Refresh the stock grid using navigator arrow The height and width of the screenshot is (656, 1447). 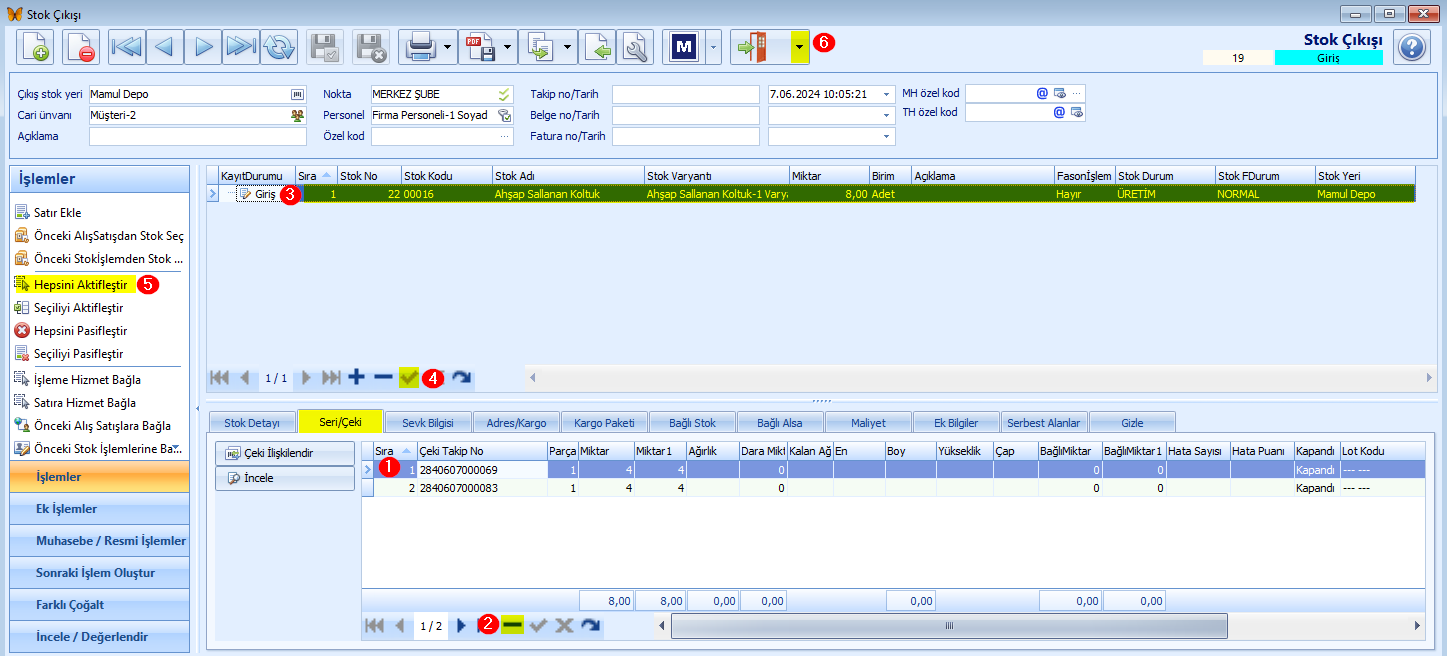click(x=461, y=377)
